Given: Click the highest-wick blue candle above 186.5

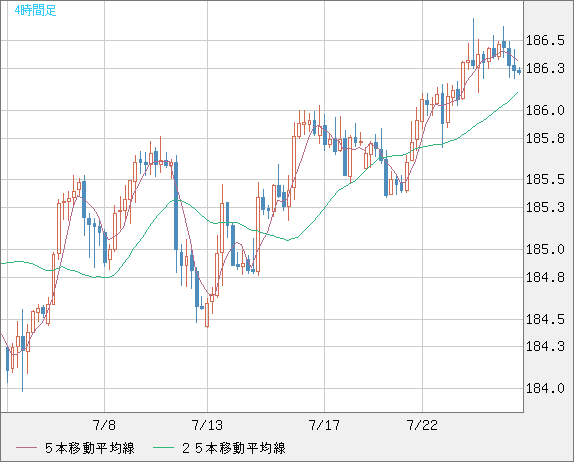Looking at the screenshot, I should pos(473,43).
